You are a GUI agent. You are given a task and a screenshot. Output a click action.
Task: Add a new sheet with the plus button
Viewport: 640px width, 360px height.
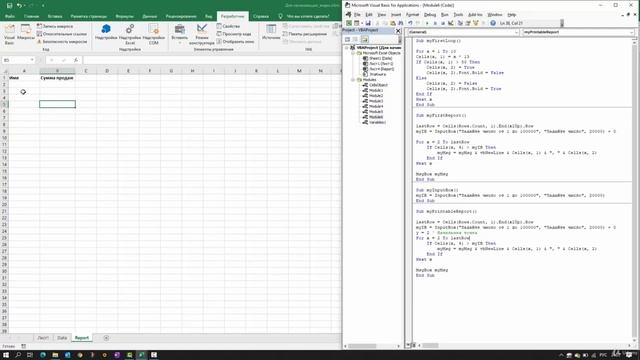point(106,338)
